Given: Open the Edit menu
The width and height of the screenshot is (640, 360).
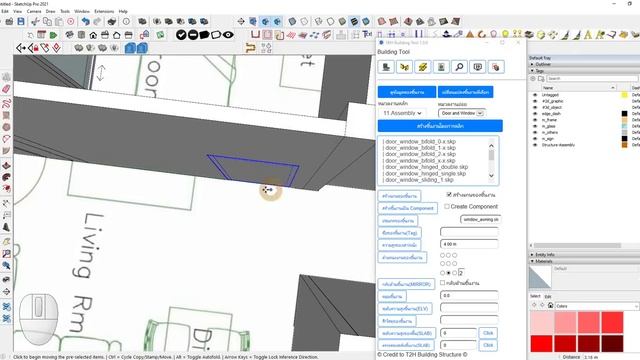Looking at the screenshot, I should [x=5, y=11].
